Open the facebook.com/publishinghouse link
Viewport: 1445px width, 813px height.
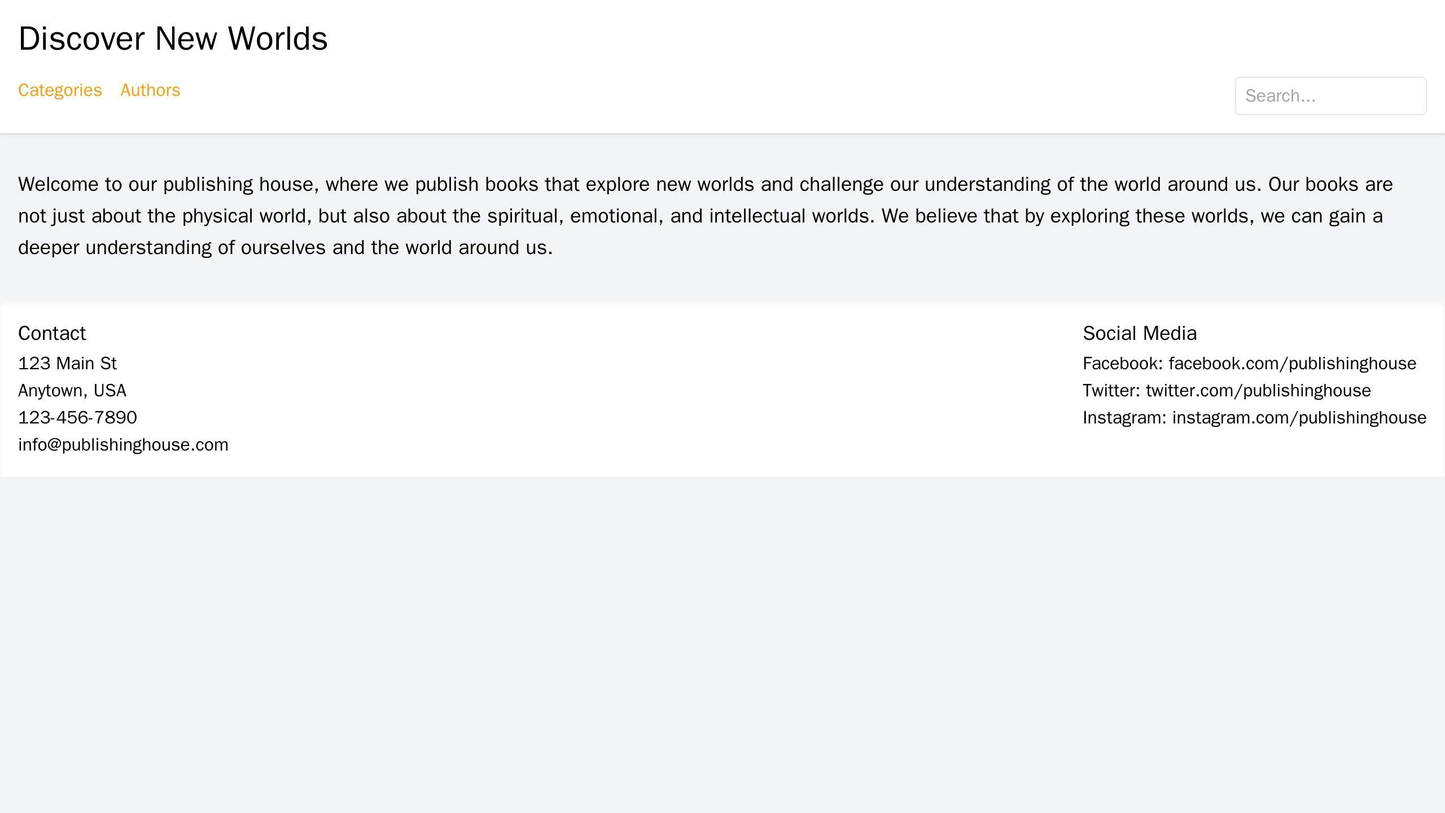[x=1292, y=363]
